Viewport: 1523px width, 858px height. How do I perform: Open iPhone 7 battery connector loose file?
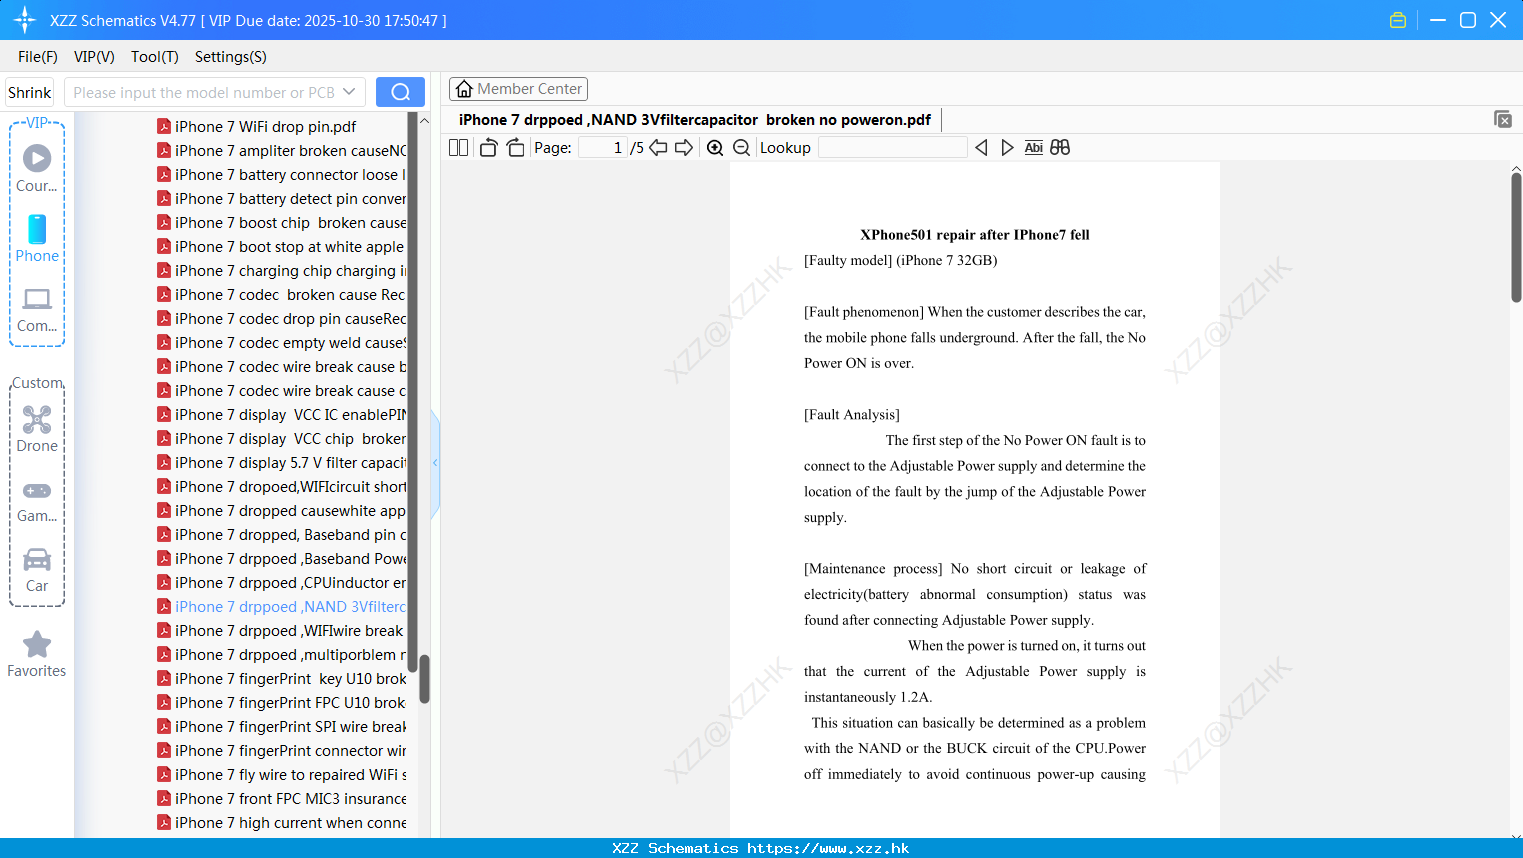coord(281,175)
